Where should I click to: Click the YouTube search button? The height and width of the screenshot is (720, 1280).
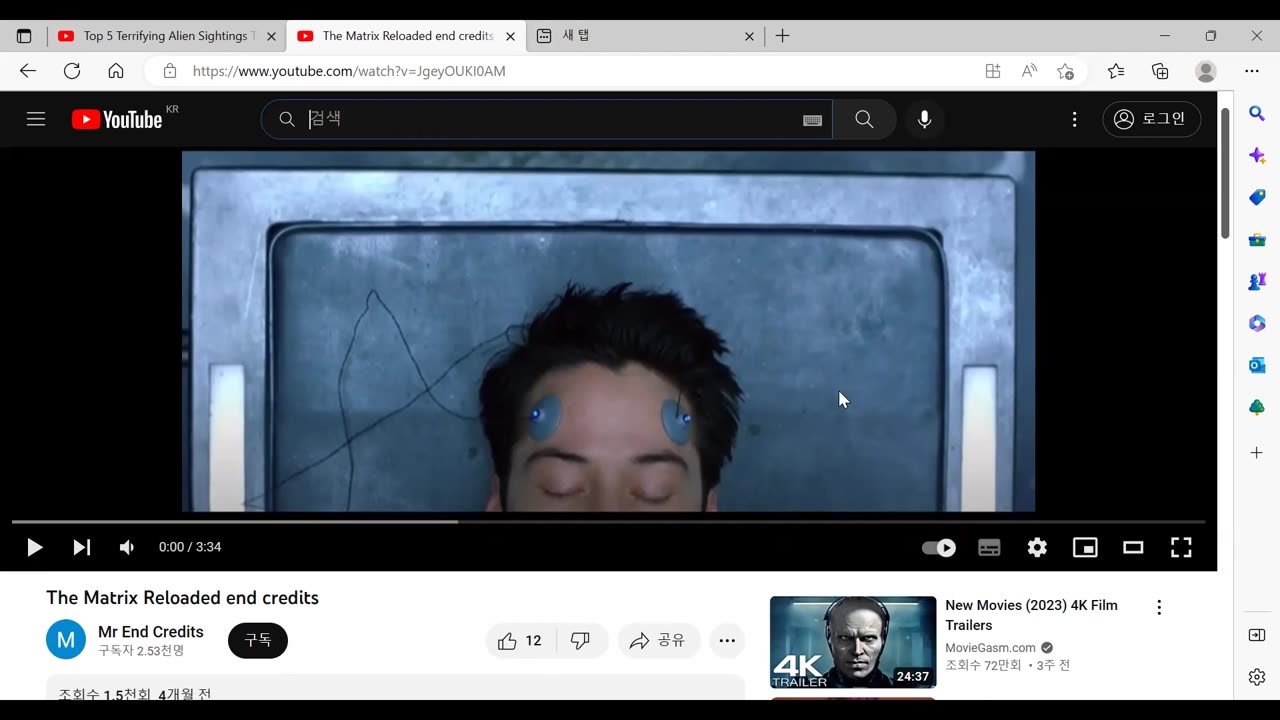(864, 119)
